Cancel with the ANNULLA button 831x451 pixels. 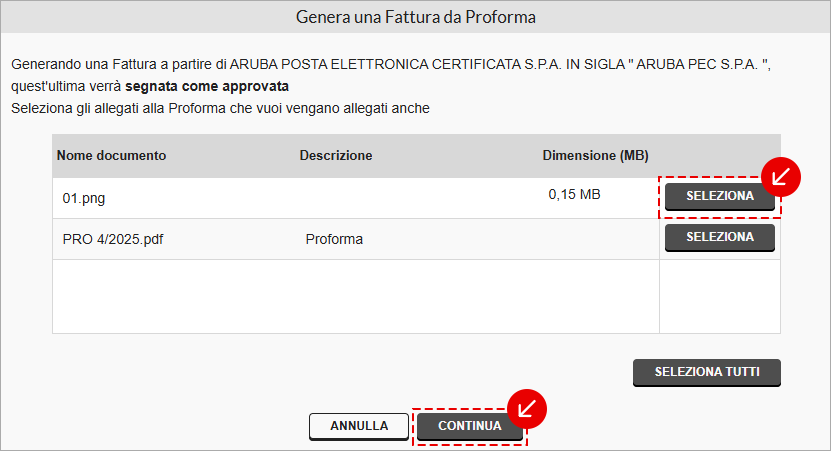coord(359,427)
